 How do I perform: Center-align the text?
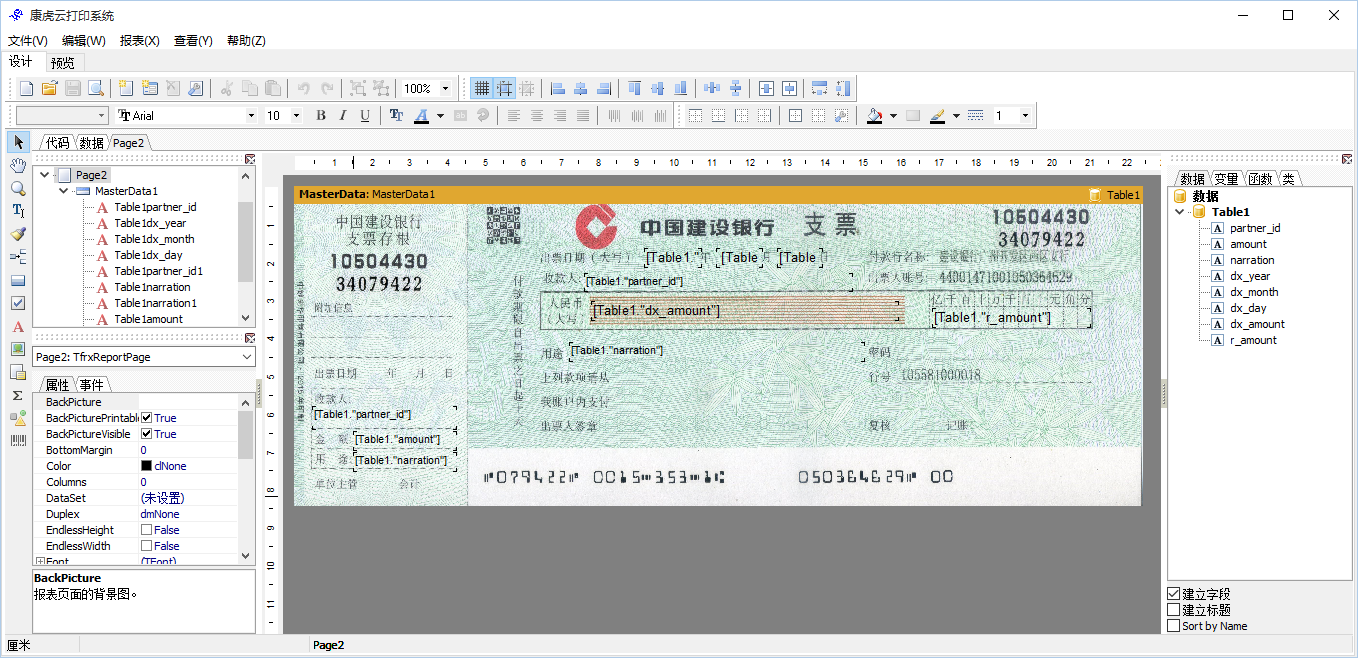537,116
